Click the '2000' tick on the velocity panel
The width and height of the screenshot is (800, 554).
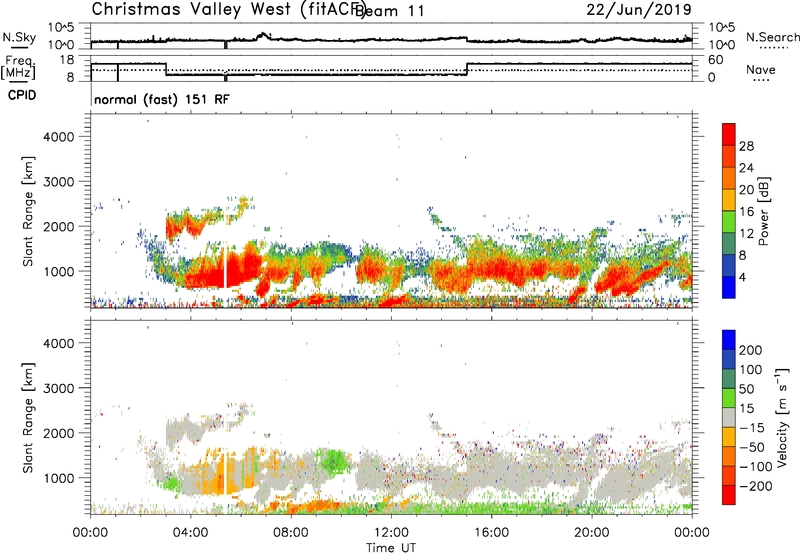click(58, 433)
